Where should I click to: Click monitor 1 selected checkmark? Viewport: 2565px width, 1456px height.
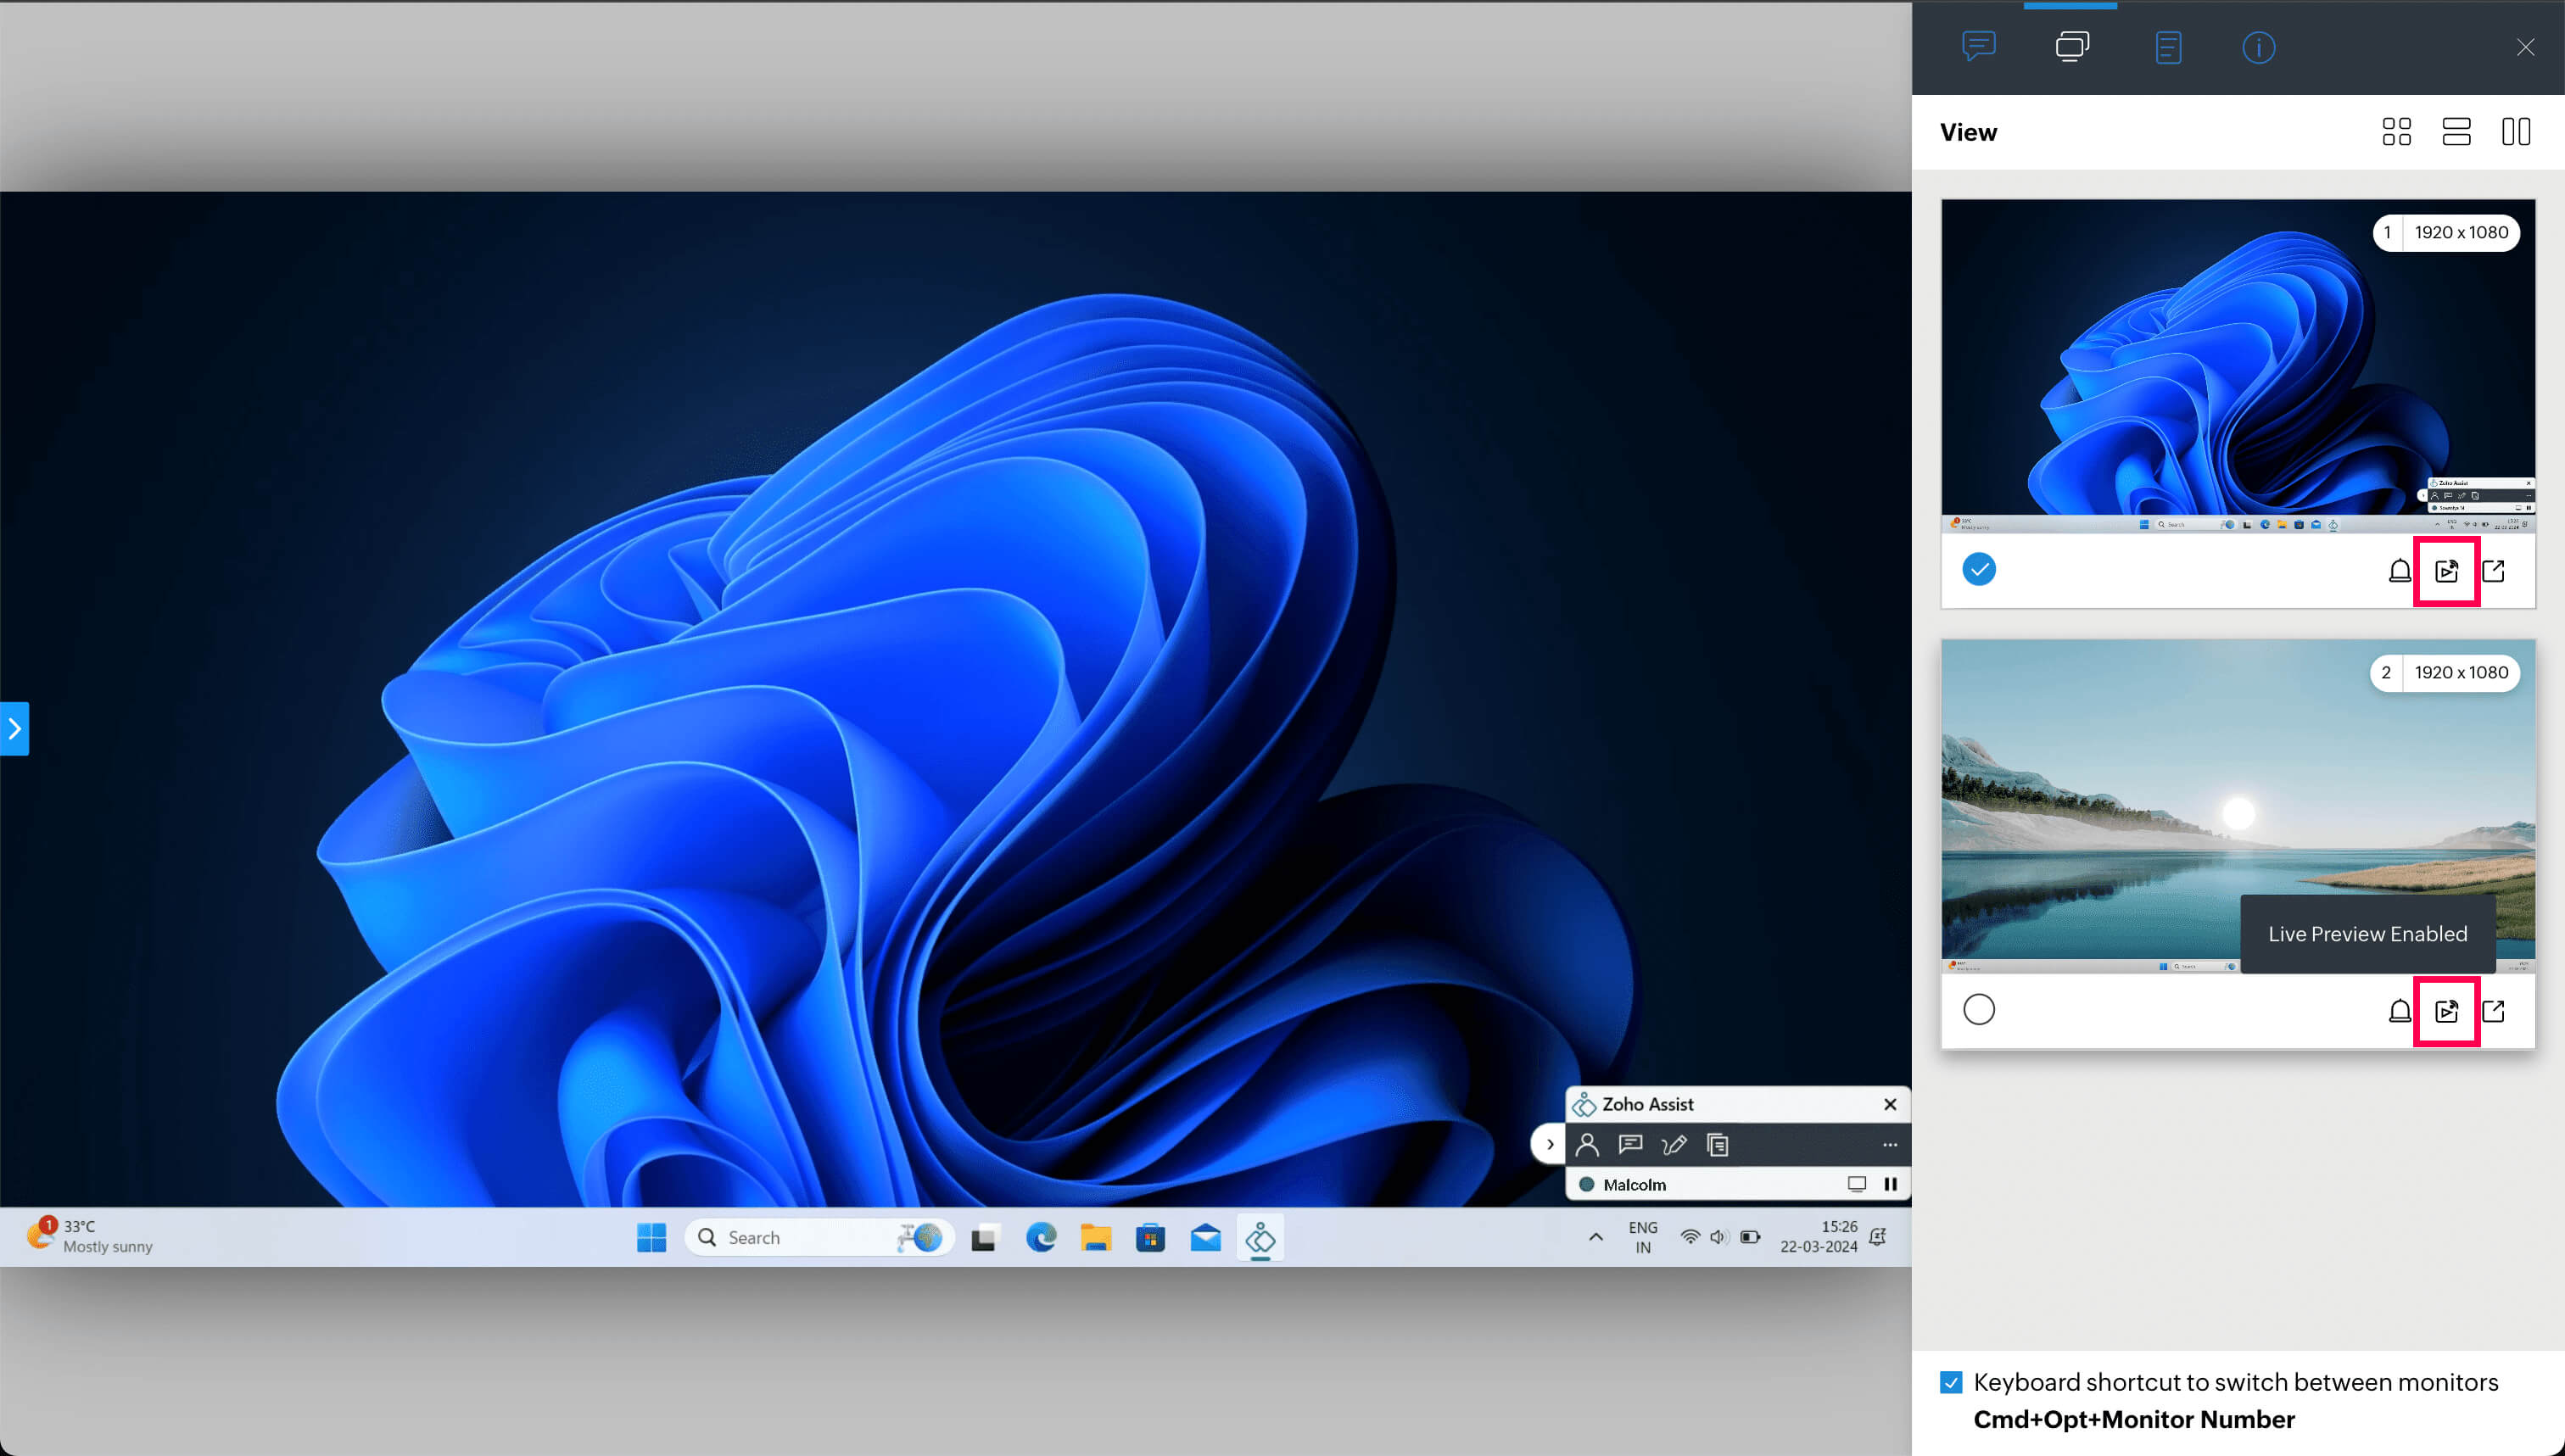coord(1978,570)
